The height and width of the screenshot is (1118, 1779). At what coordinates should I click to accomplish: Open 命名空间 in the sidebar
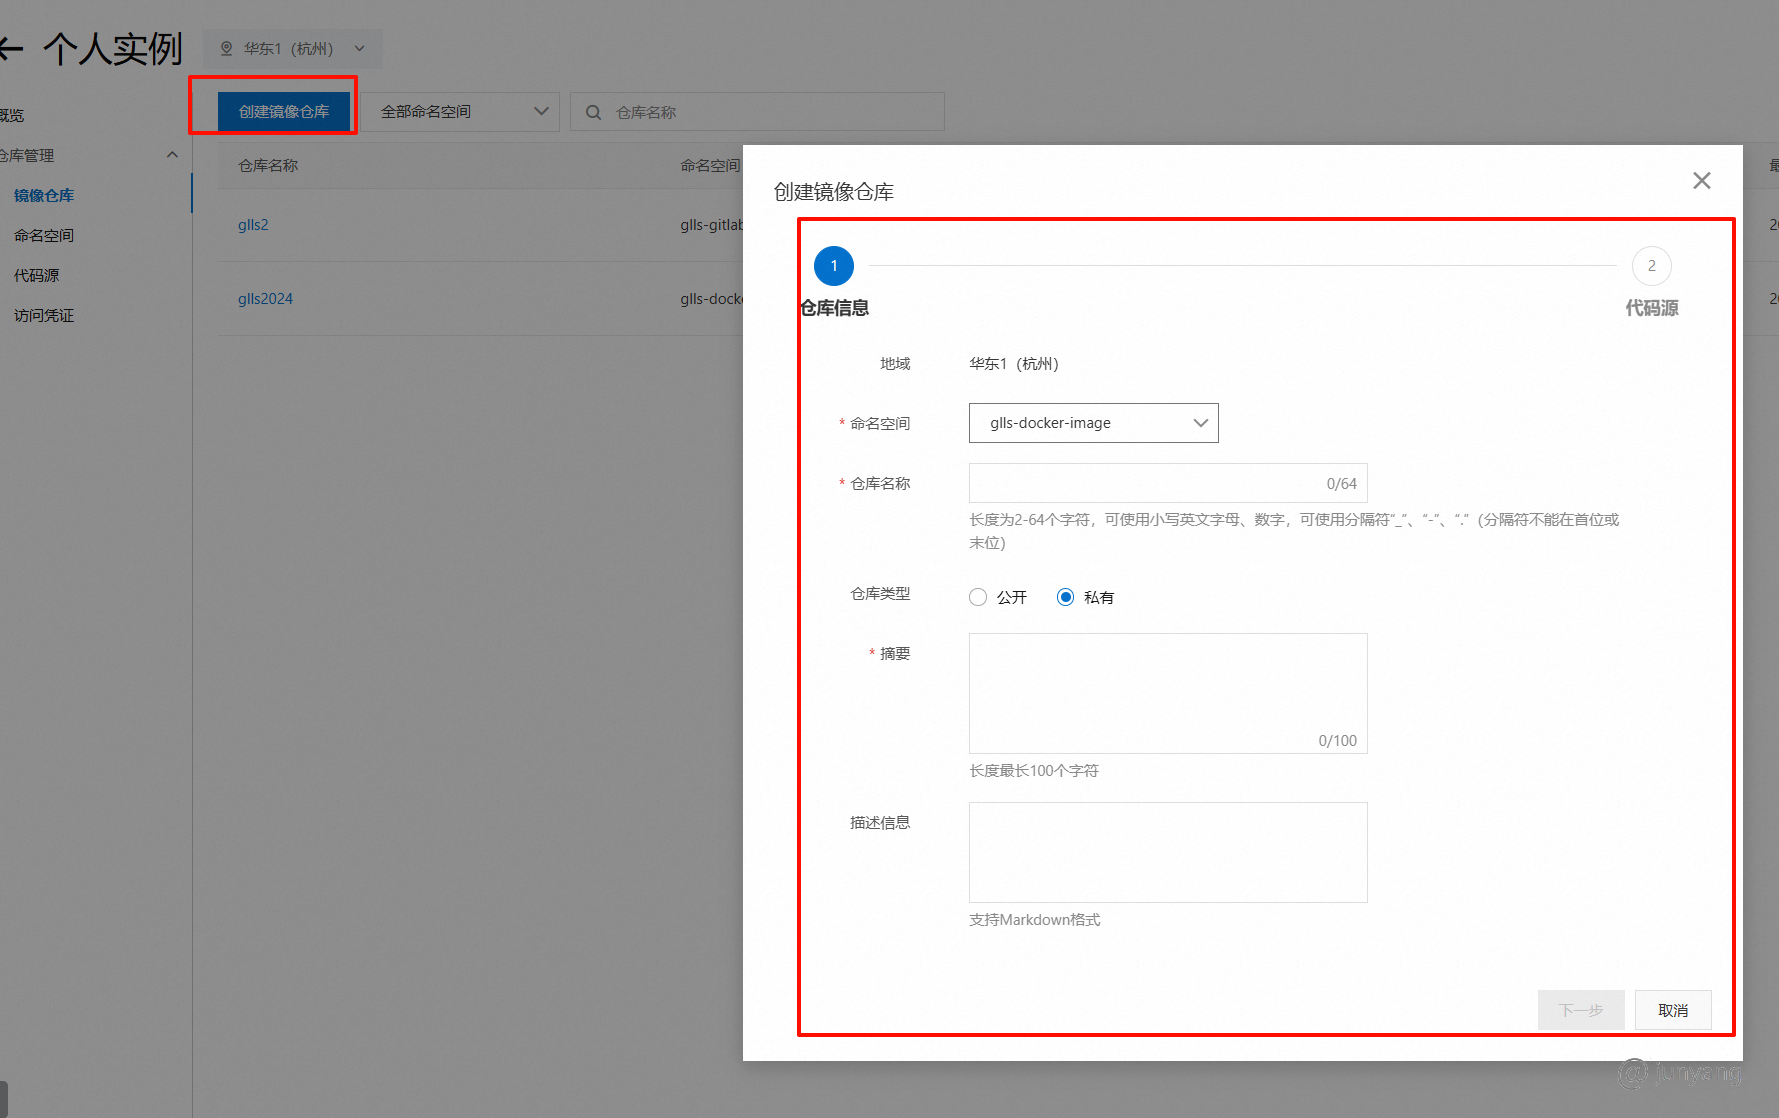[44, 235]
